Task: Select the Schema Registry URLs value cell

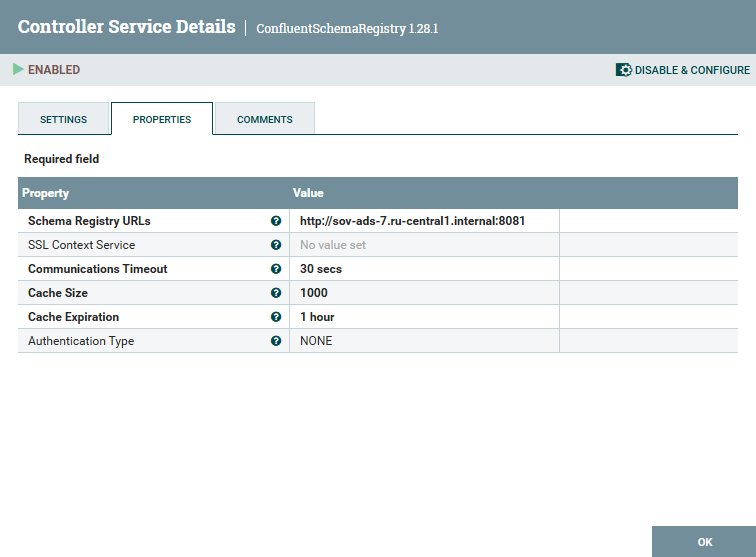Action: point(413,221)
